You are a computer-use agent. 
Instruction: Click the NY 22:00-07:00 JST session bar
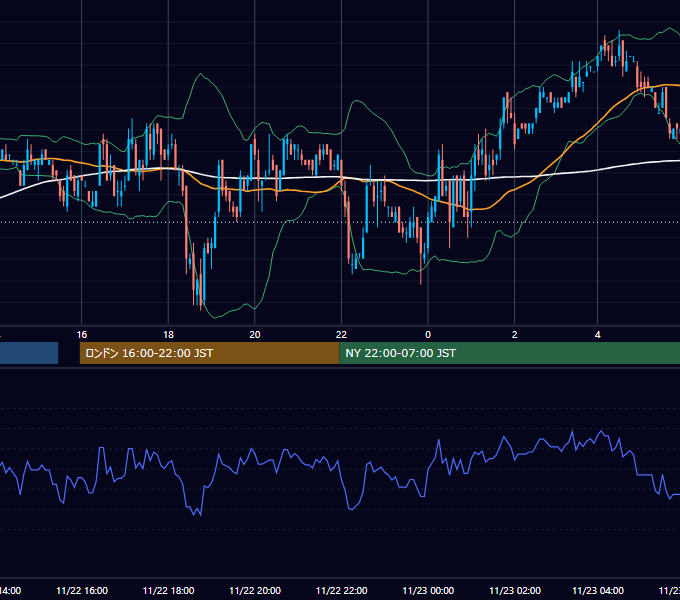point(510,353)
